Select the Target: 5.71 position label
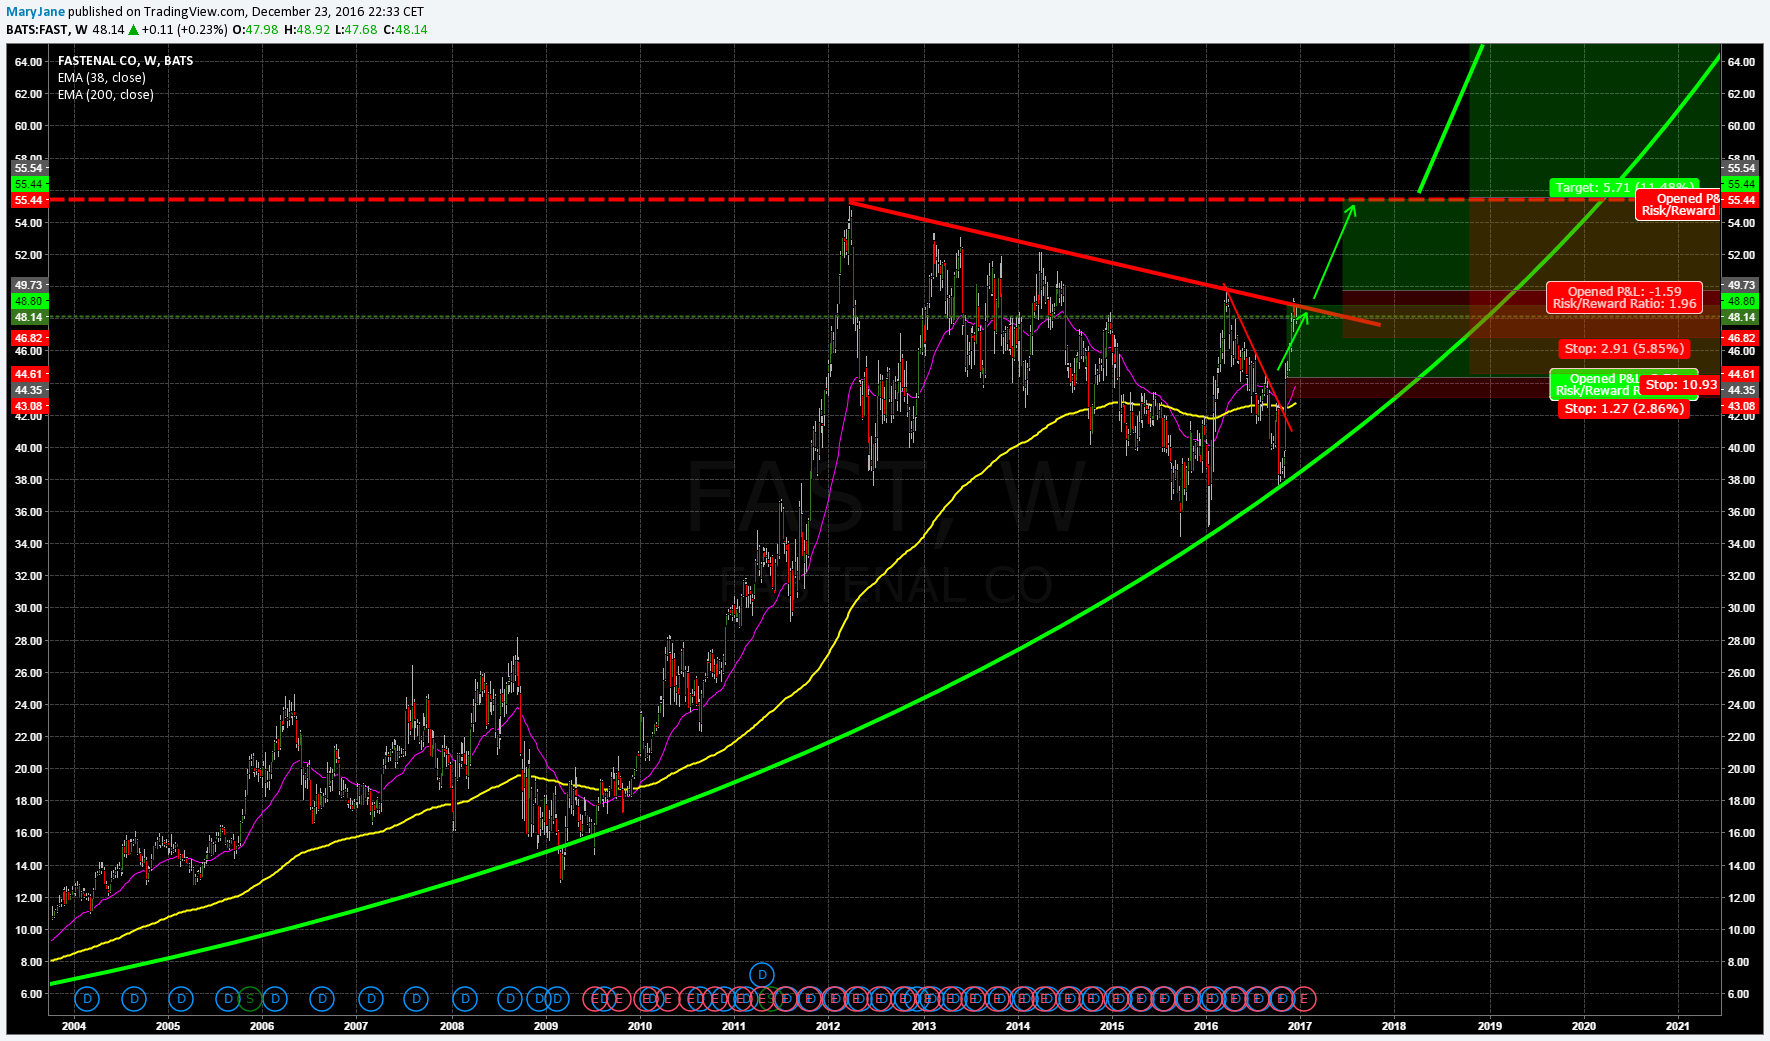This screenshot has height=1041, width=1770. tap(1624, 187)
